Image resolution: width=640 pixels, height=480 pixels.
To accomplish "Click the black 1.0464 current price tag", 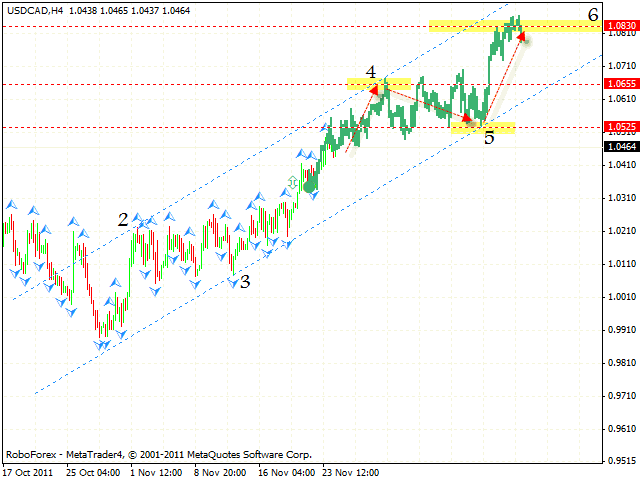I will 620,146.
